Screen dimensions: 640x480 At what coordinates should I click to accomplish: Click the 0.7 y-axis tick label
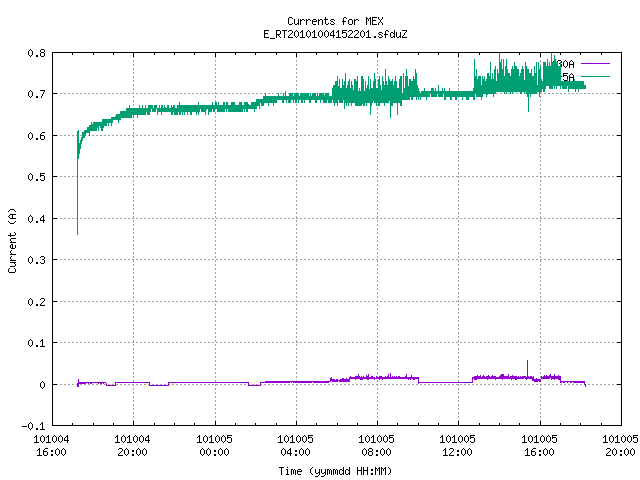(x=36, y=94)
